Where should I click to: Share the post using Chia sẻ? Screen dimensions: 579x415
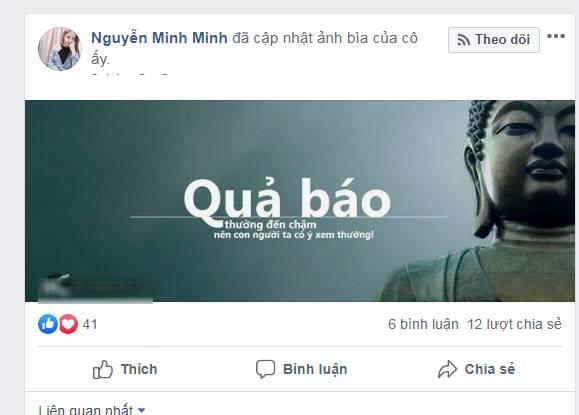476,369
